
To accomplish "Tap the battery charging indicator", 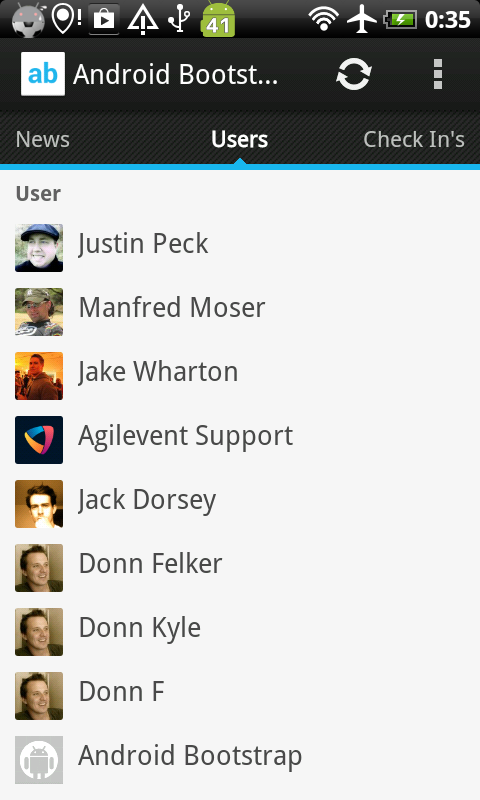I will 400,20.
